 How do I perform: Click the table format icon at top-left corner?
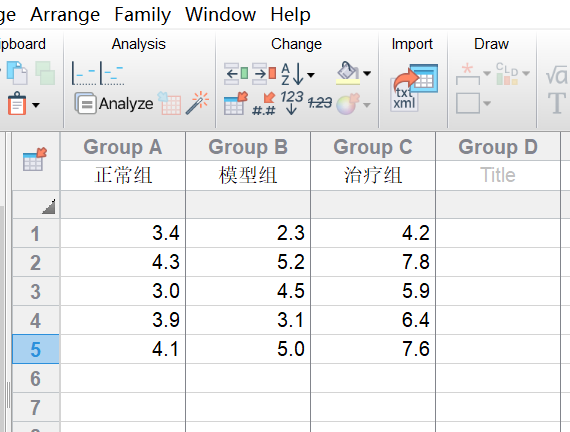click(x=35, y=159)
